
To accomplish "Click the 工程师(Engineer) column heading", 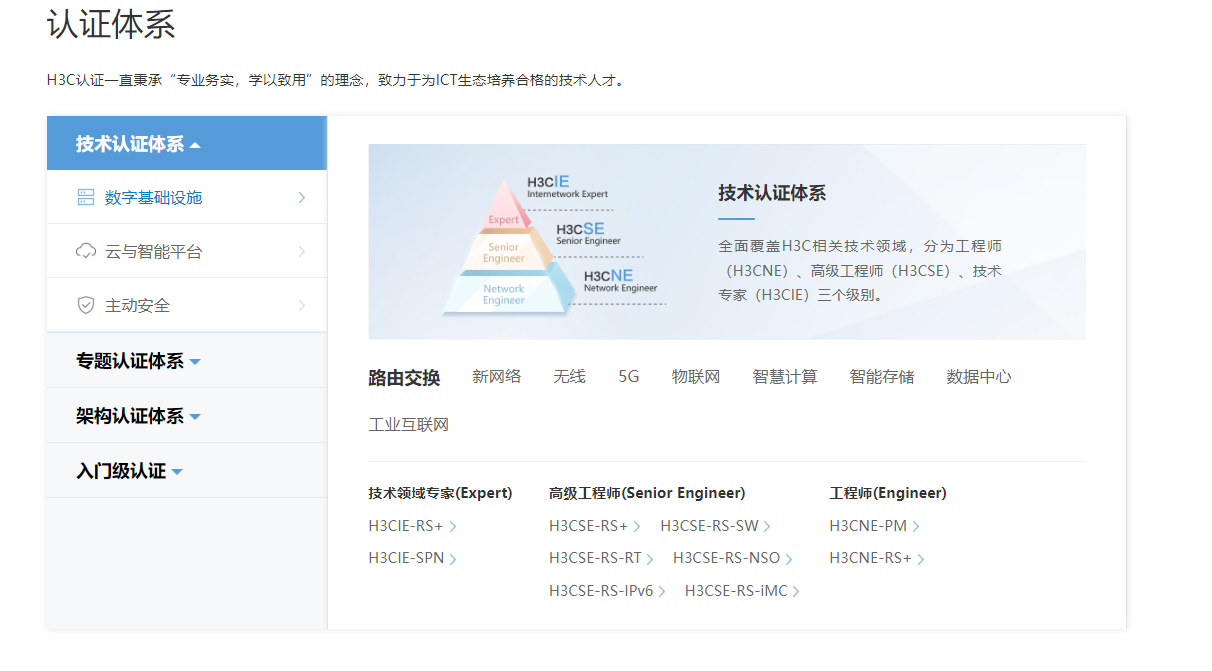I will click(x=888, y=493).
